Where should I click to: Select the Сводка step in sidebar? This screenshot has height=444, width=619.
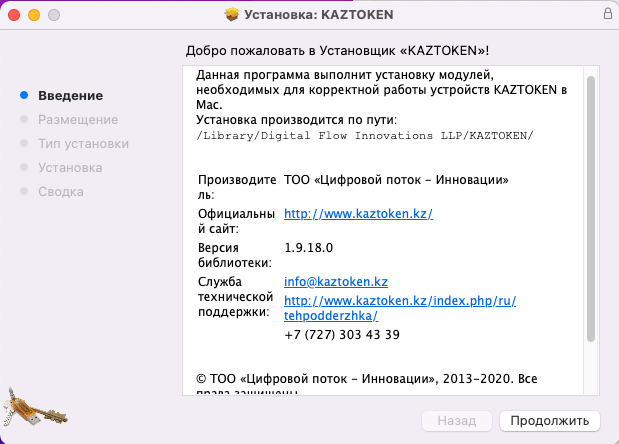click(x=61, y=192)
